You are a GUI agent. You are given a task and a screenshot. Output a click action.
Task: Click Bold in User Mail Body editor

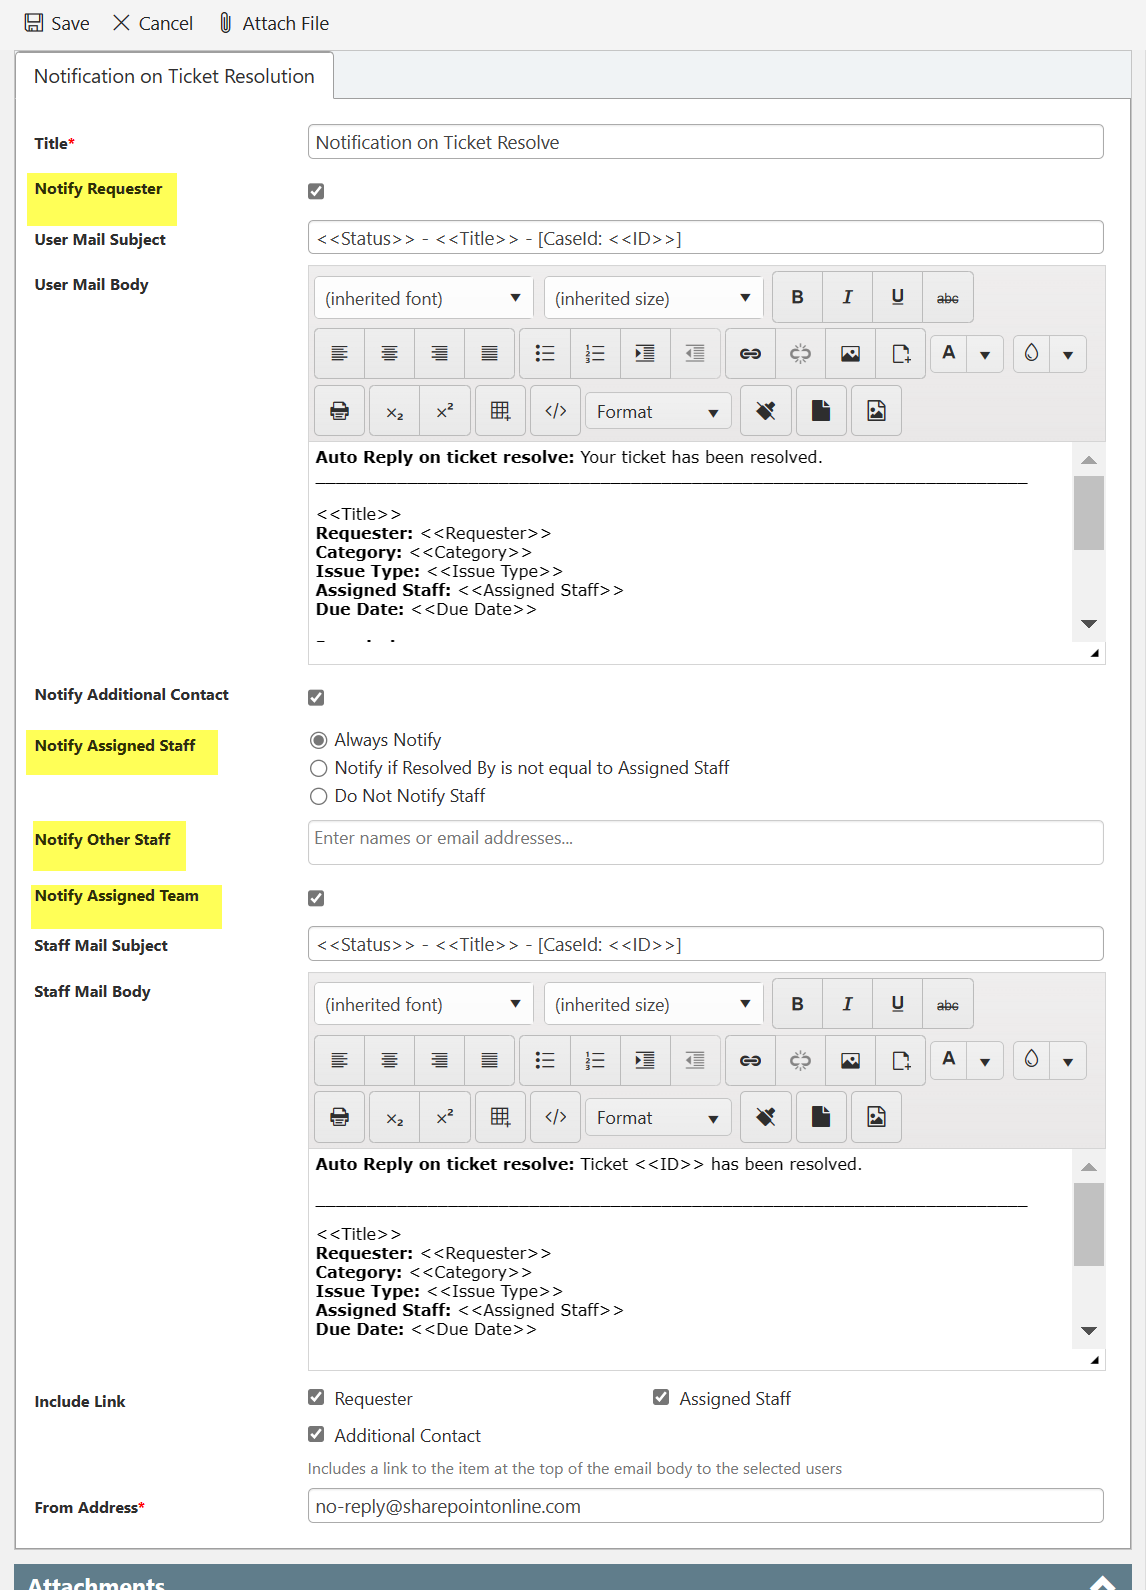click(x=797, y=298)
